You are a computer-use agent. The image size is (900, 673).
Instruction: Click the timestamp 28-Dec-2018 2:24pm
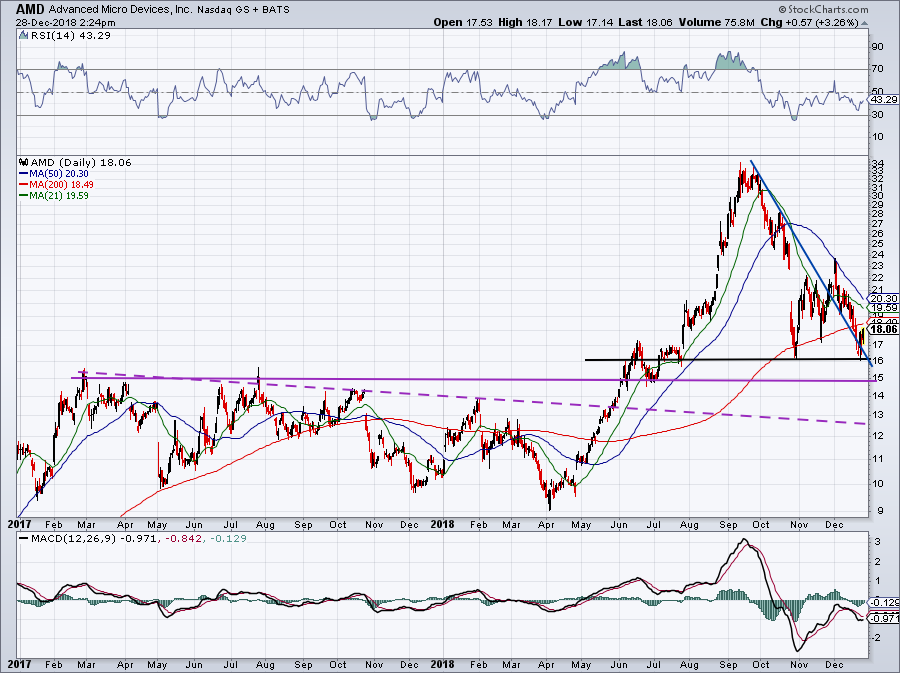(x=65, y=23)
